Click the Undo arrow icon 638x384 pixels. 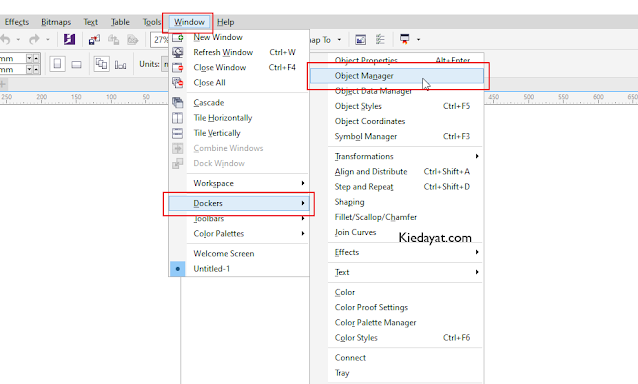5,39
